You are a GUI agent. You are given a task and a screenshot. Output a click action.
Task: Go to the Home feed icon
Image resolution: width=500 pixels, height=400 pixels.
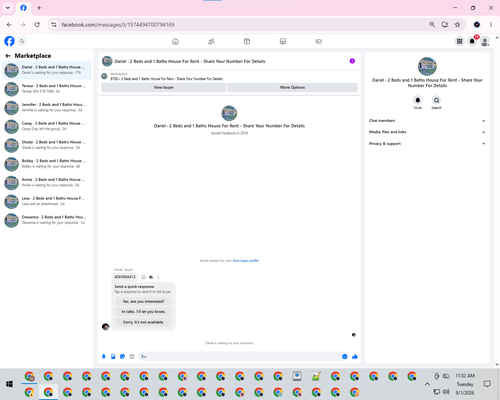[175, 41]
